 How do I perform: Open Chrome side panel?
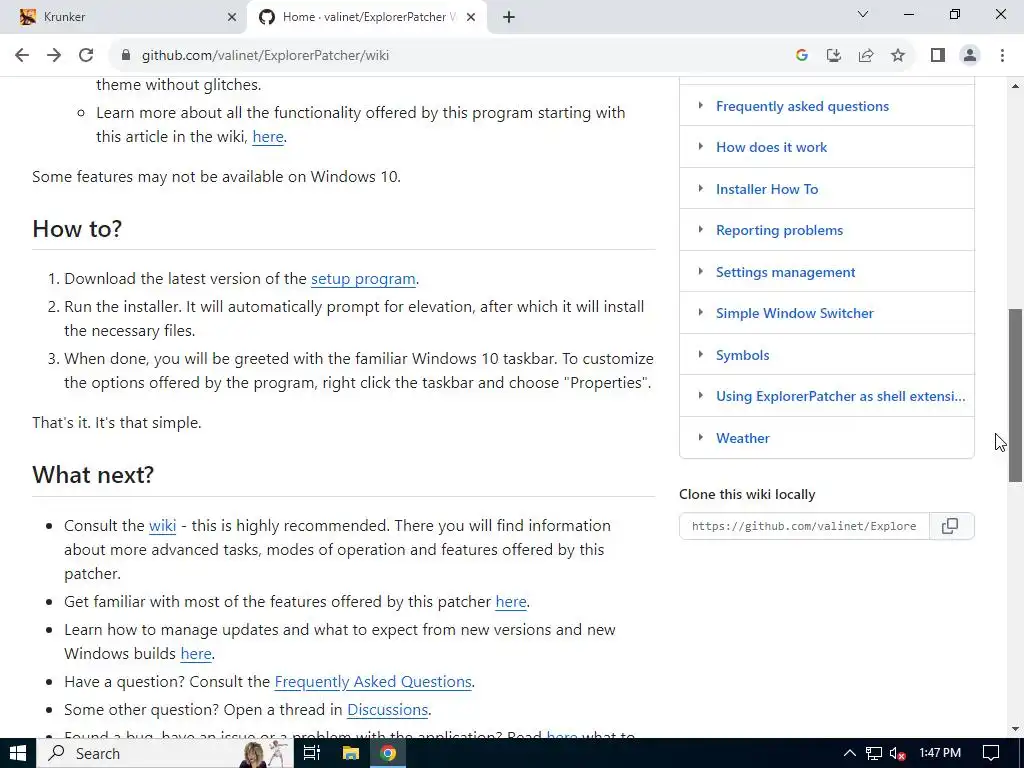click(x=938, y=56)
